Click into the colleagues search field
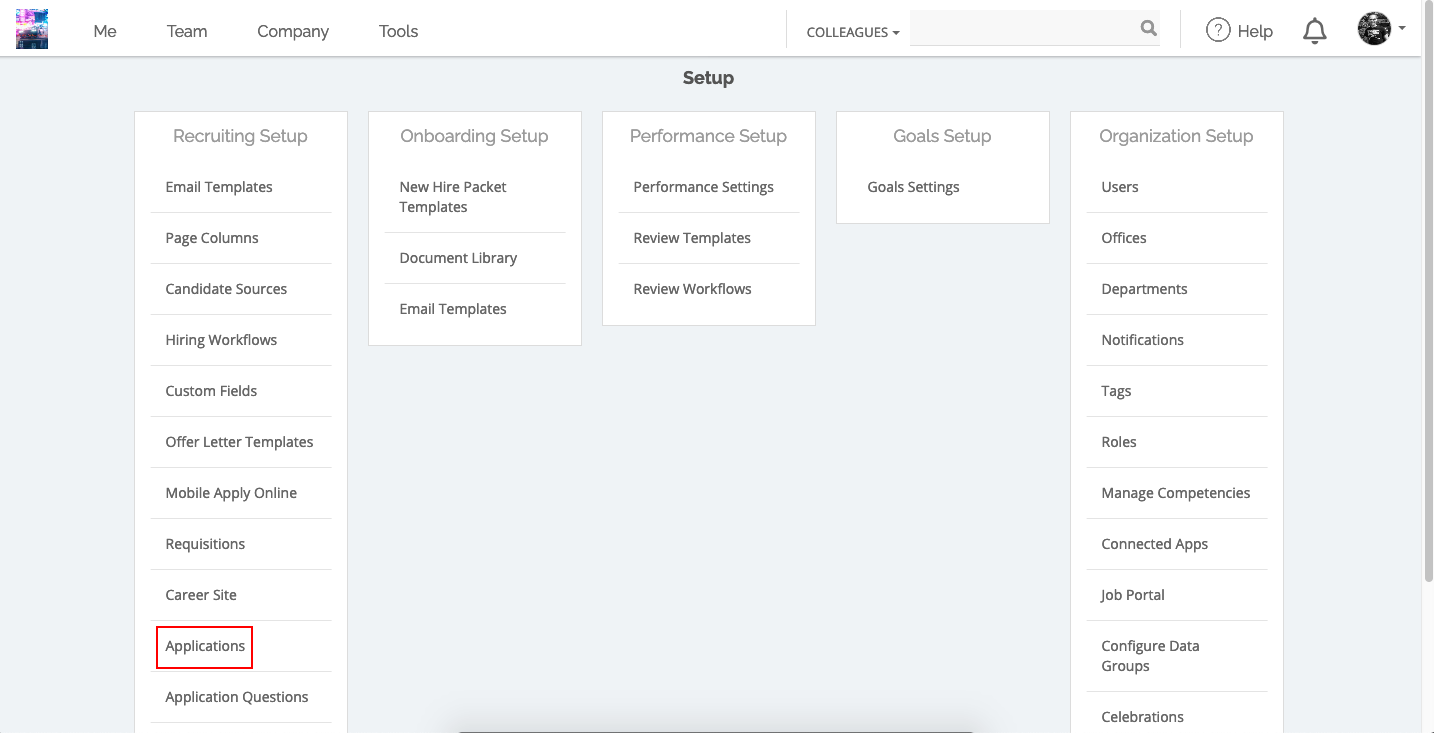Image resolution: width=1434 pixels, height=733 pixels. (1023, 29)
